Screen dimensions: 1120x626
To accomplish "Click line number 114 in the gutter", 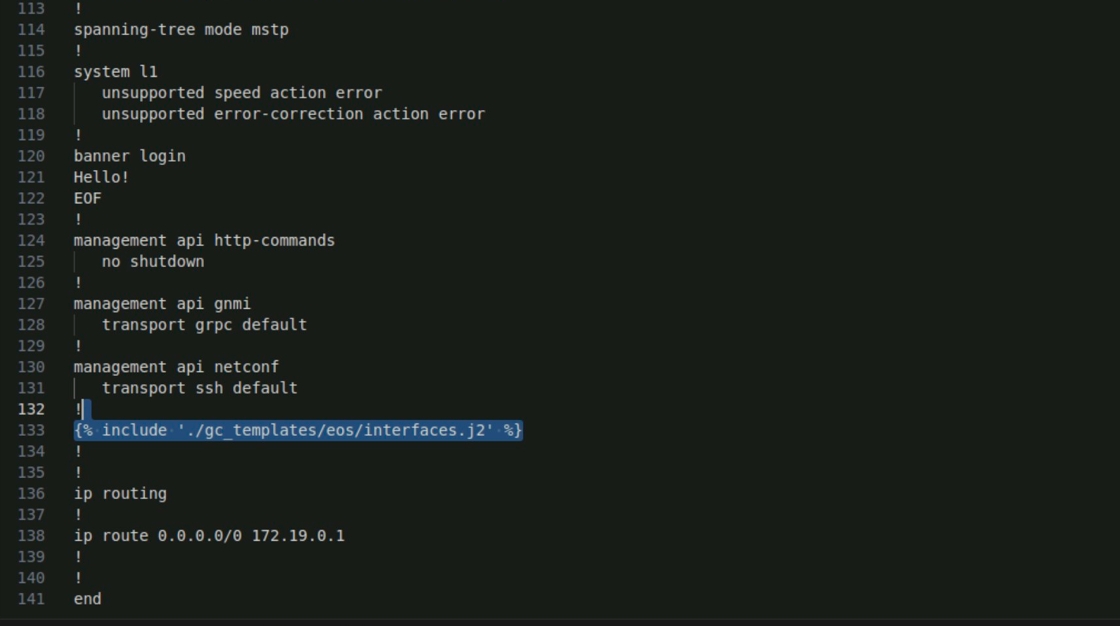I will [31, 30].
